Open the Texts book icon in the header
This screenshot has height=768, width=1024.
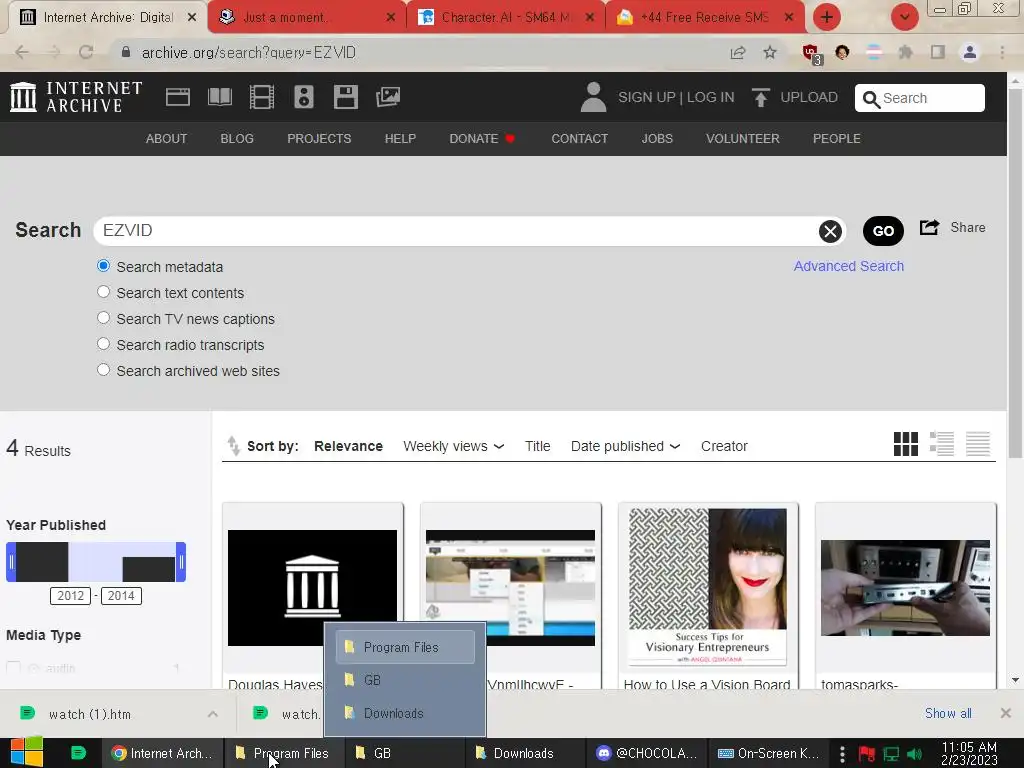[219, 97]
